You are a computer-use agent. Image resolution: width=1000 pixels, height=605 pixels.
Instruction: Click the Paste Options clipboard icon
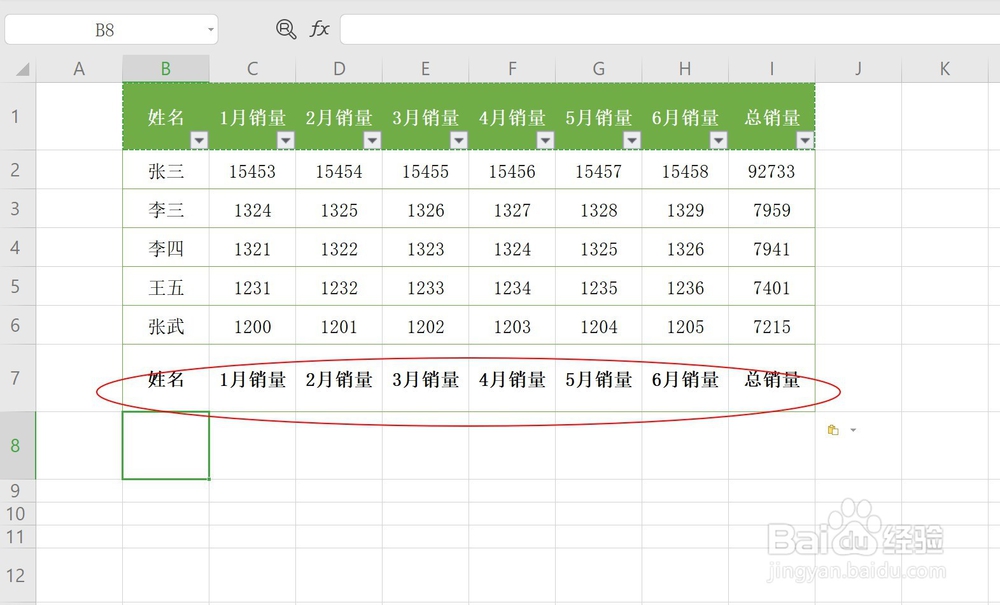tap(833, 429)
